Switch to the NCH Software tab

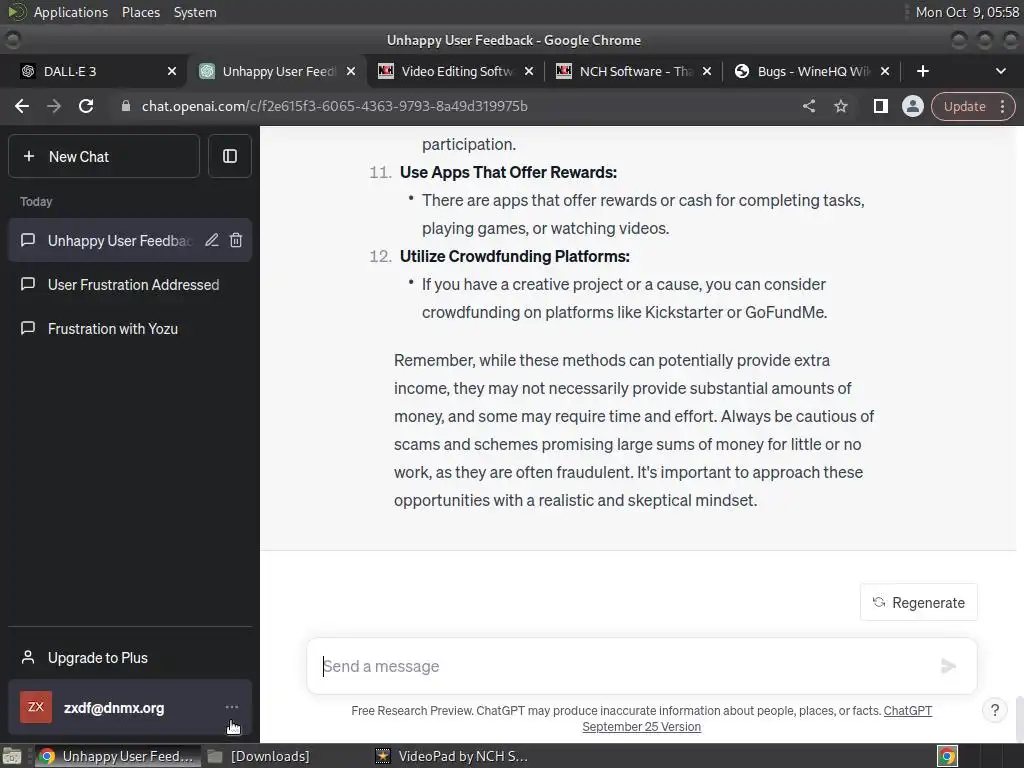click(635, 71)
